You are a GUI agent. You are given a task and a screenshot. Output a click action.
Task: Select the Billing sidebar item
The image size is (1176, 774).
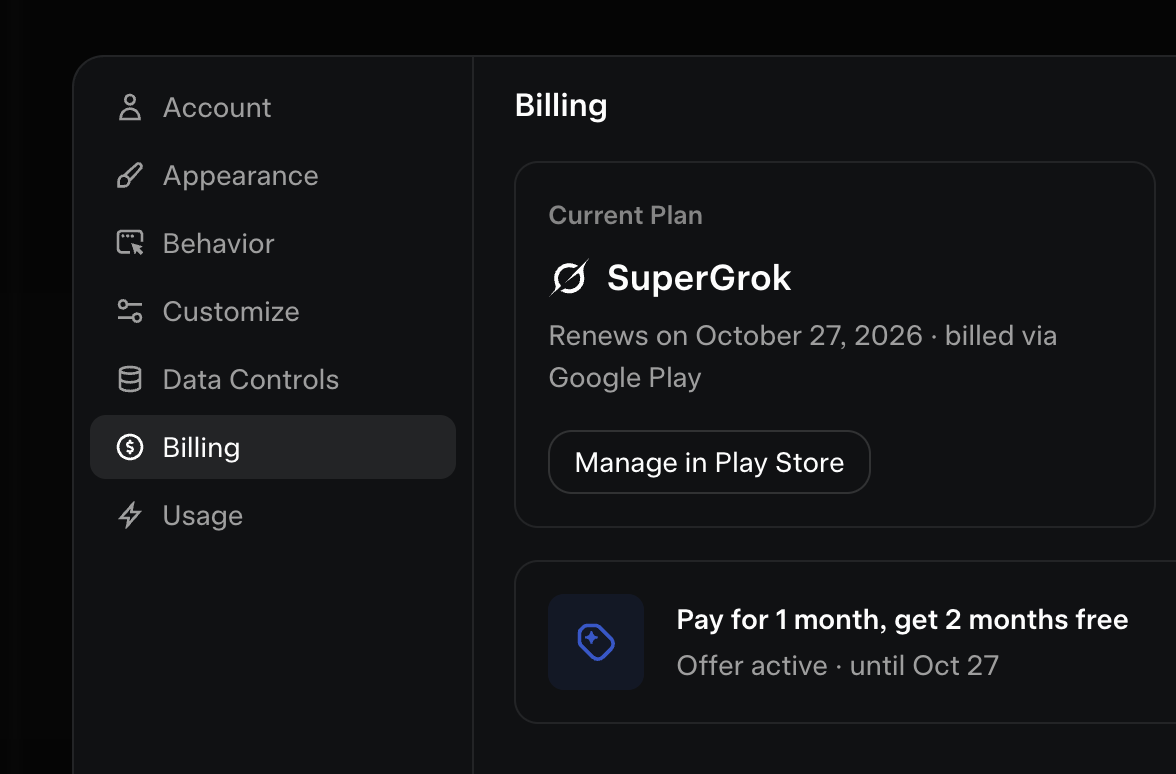coord(273,447)
